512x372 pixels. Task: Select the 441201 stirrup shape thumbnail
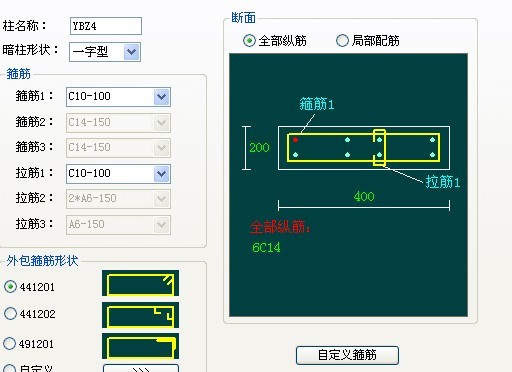(140, 283)
